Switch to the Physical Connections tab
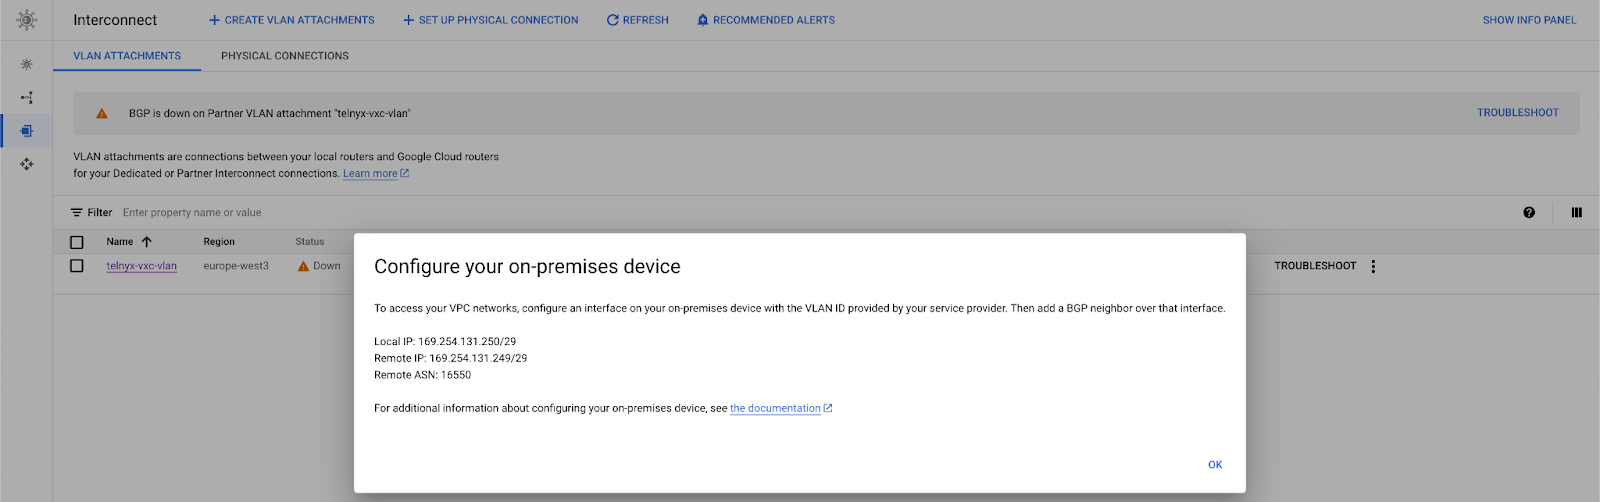The width and height of the screenshot is (1600, 502). coord(285,56)
